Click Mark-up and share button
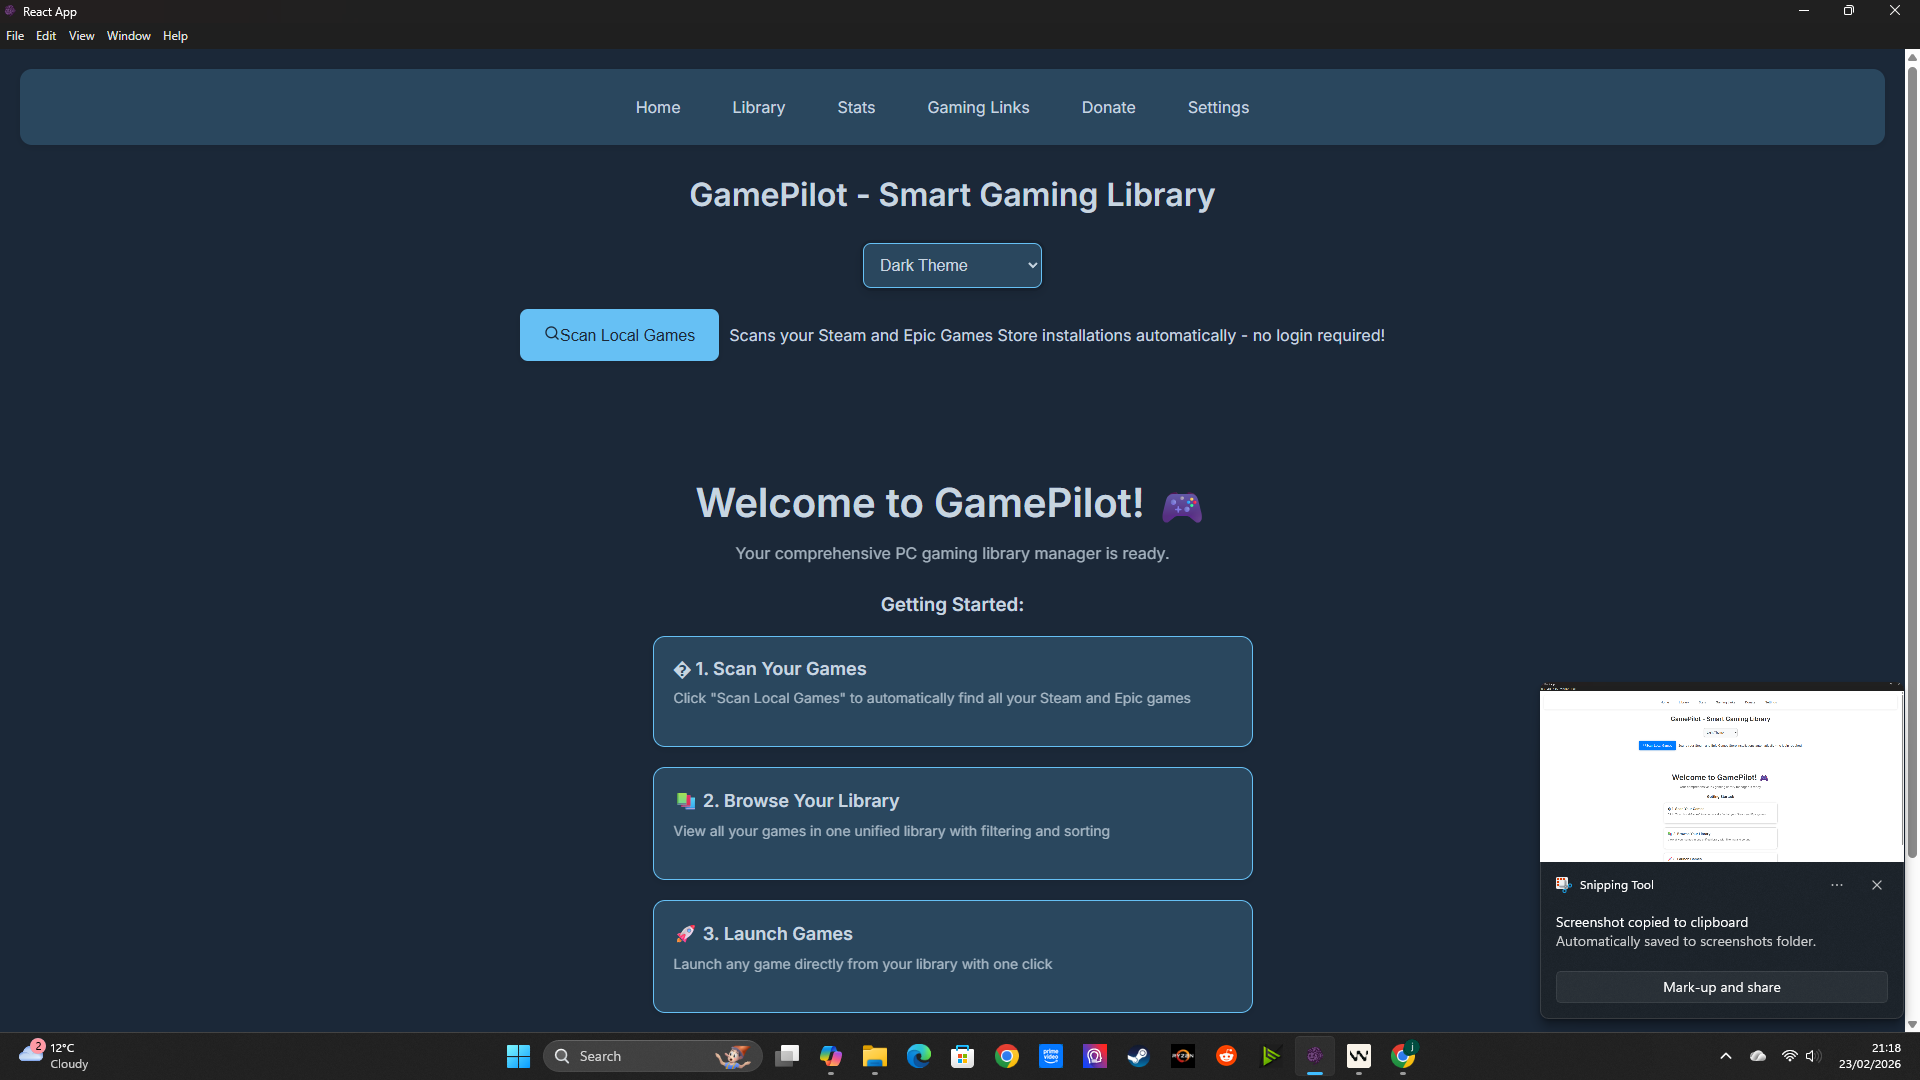Viewport: 1920px width, 1080px height. (x=1720, y=987)
